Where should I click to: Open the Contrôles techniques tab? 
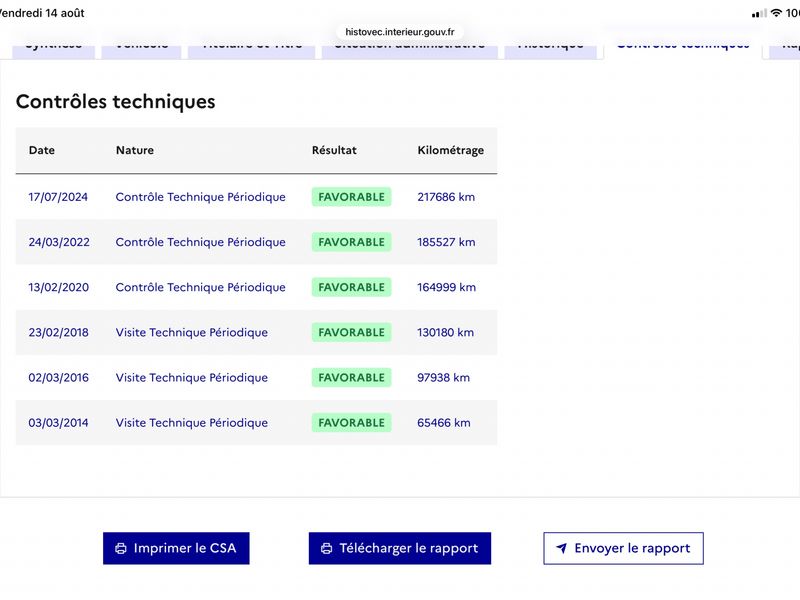[683, 47]
